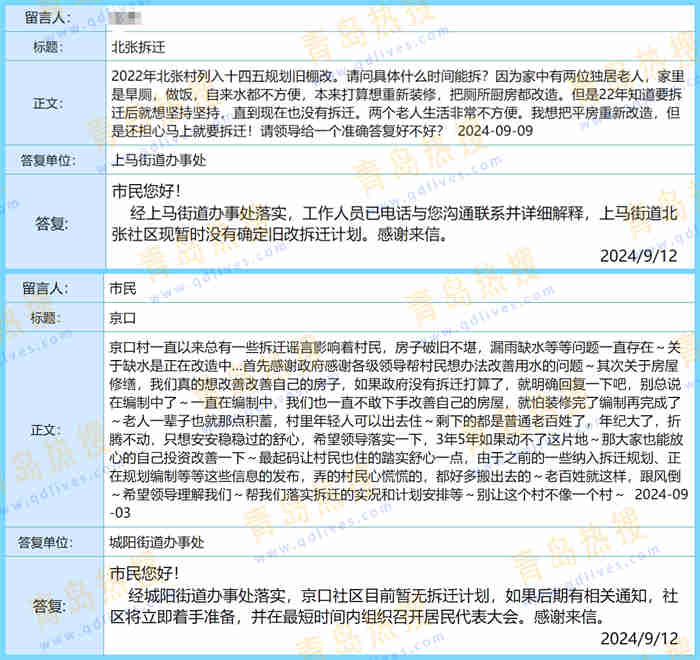Click the blurred poster name in first message
The width and height of the screenshot is (700, 660).
[125, 18]
